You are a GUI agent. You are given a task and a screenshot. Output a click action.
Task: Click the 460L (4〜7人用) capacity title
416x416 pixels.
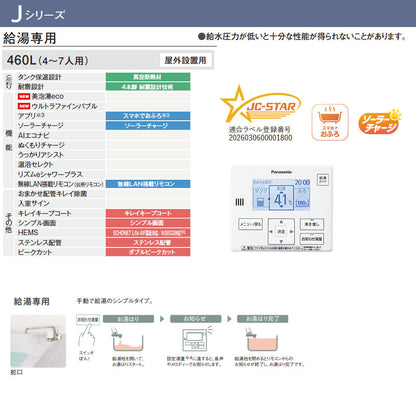point(47,60)
